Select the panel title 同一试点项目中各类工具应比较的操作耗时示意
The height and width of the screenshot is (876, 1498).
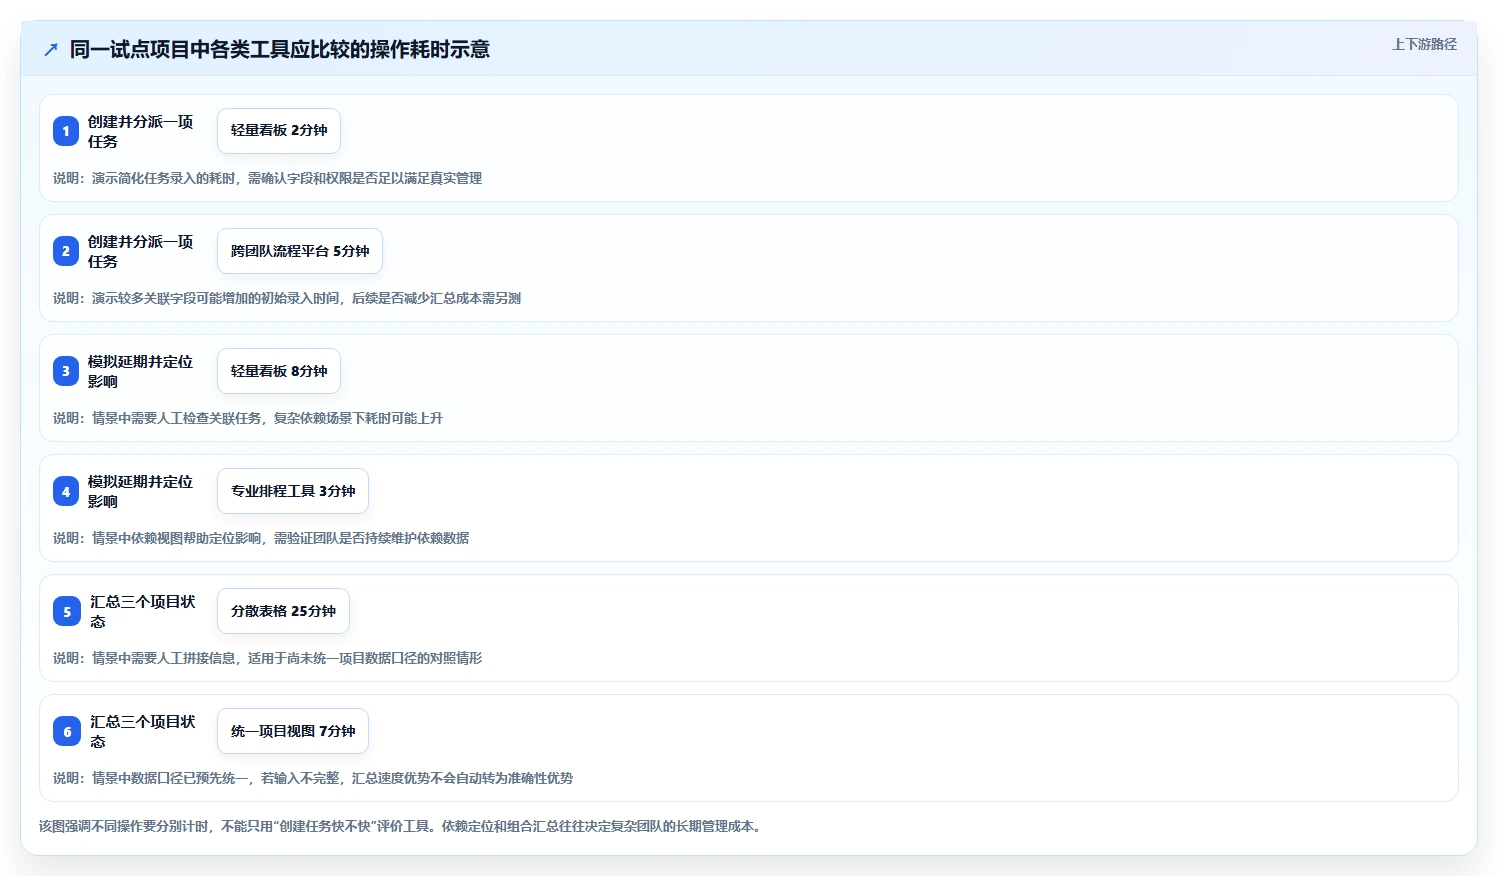click(x=280, y=49)
